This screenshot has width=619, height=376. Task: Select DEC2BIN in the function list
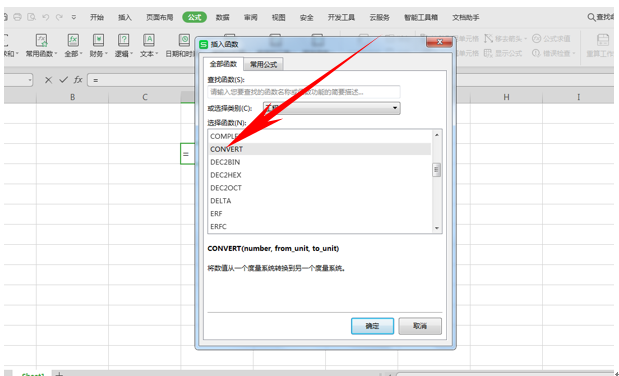pyautogui.click(x=320, y=162)
